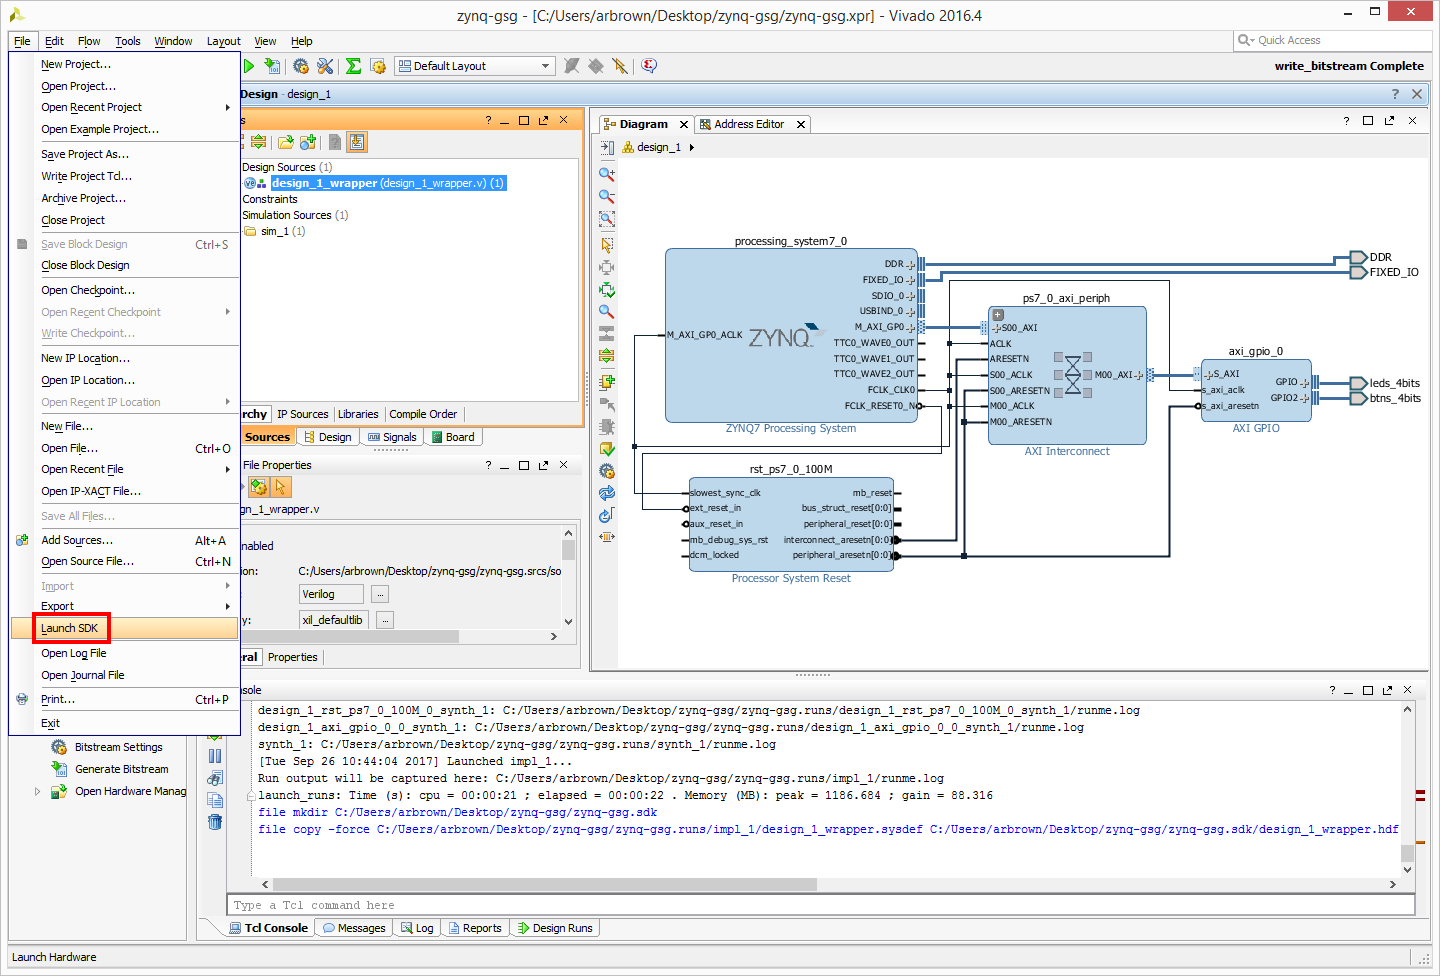
Task: Click the pause icon beside Tcl console
Action: [215, 756]
